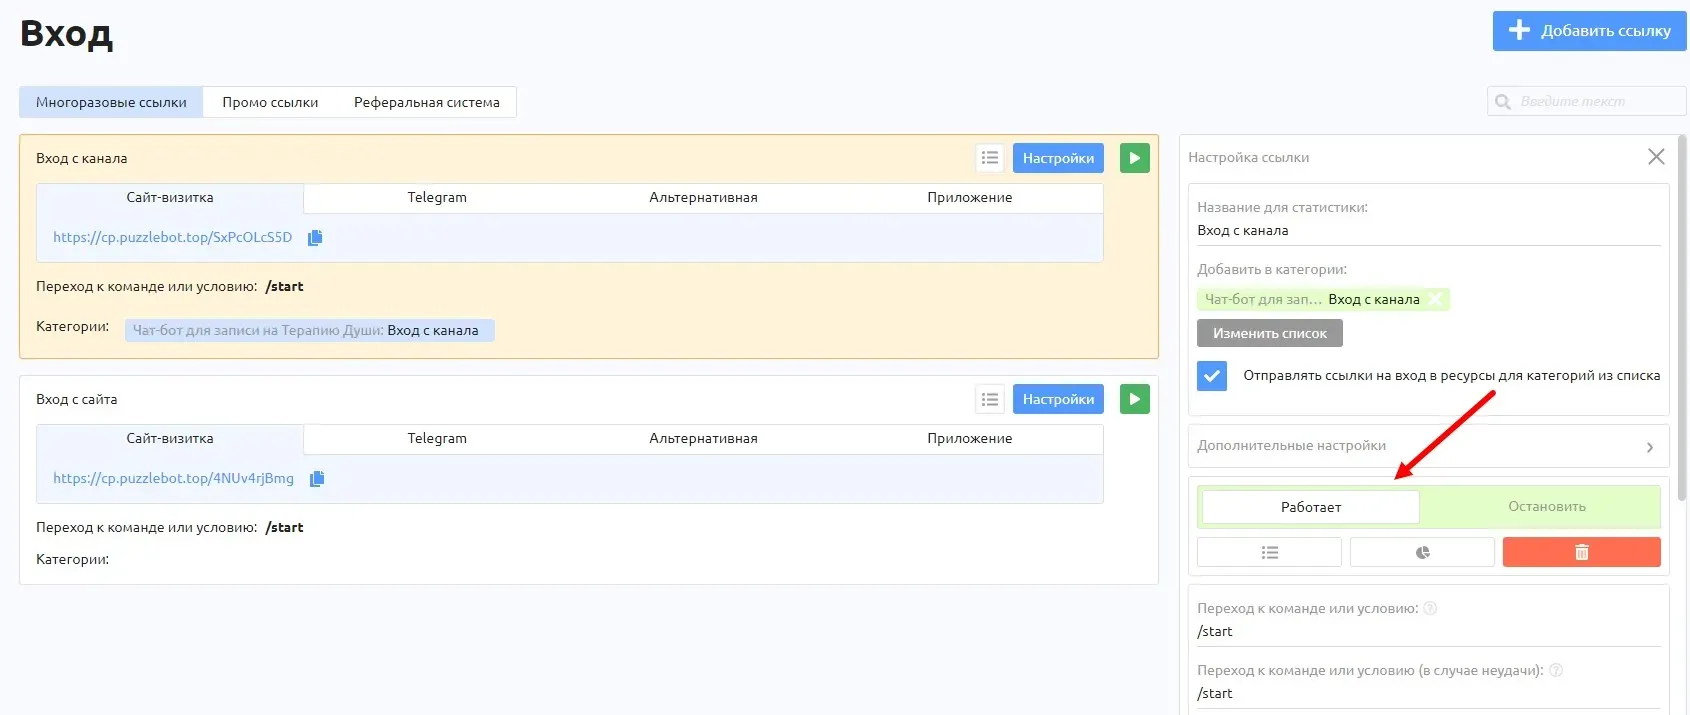Select Сайт-визитка tab in Вход с канала
The width and height of the screenshot is (1690, 715).
(170, 198)
